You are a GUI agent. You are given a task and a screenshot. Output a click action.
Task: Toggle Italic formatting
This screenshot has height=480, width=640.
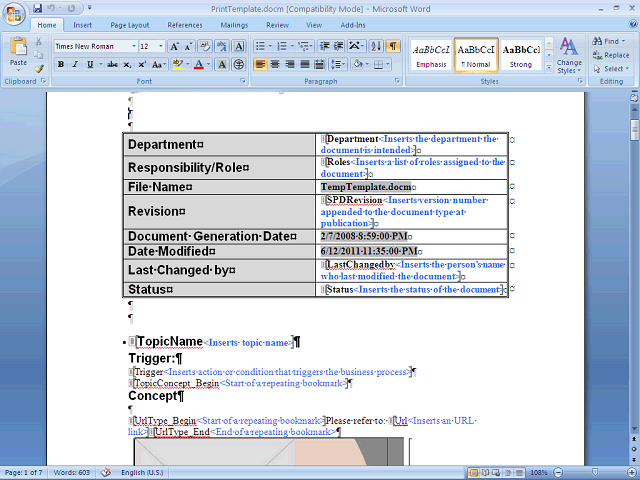[76, 64]
